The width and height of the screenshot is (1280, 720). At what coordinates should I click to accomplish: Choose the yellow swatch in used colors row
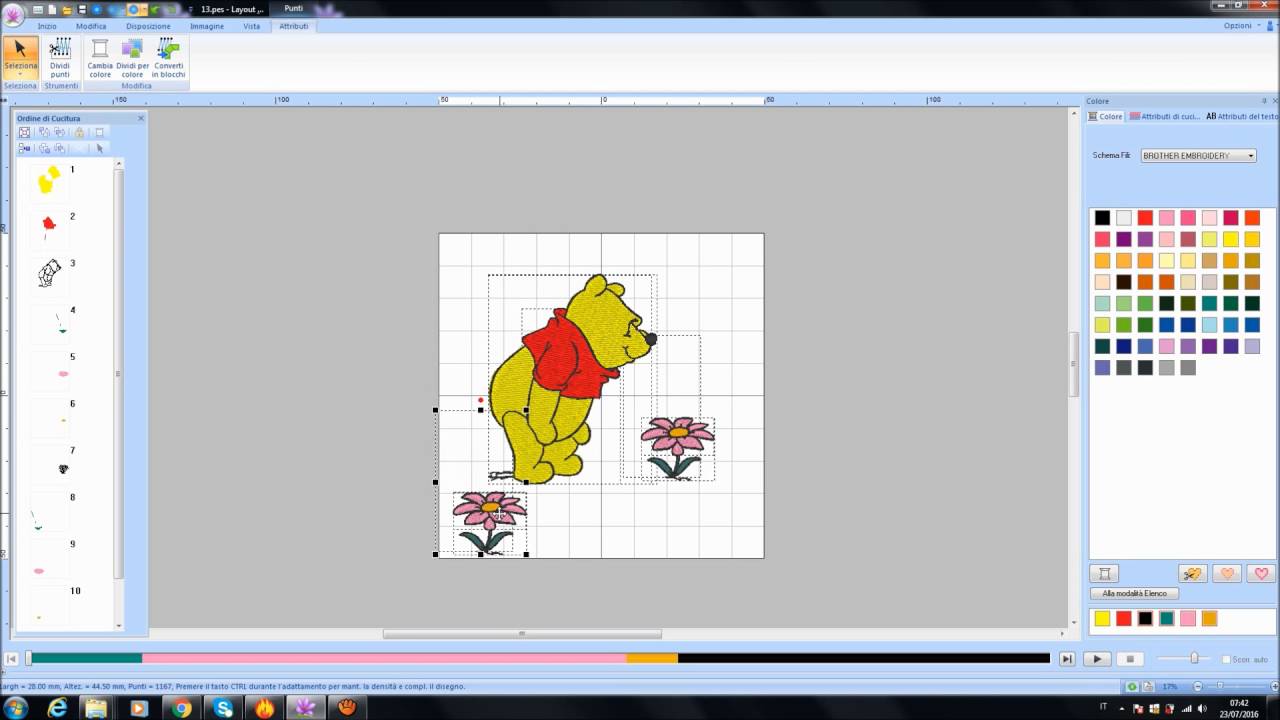pyautogui.click(x=1102, y=619)
